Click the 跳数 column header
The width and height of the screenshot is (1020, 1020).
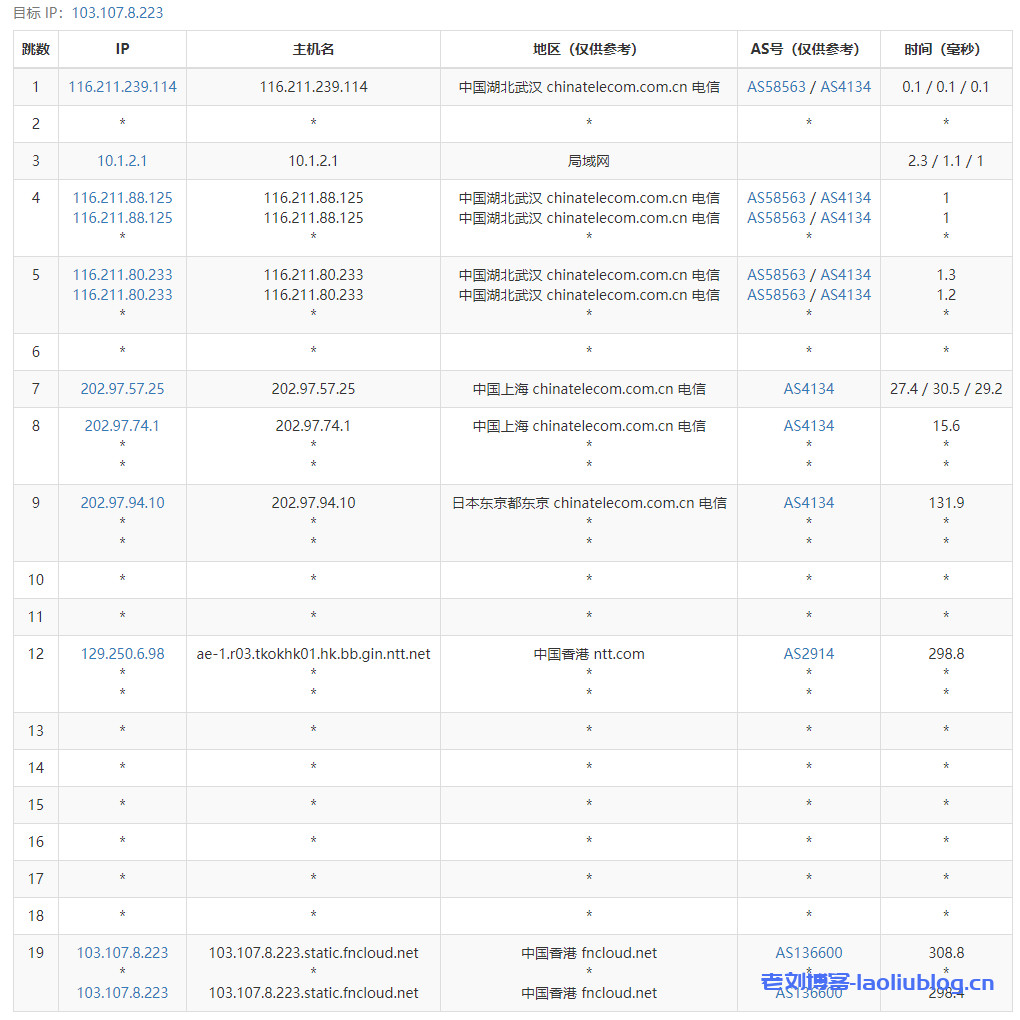click(x=36, y=49)
